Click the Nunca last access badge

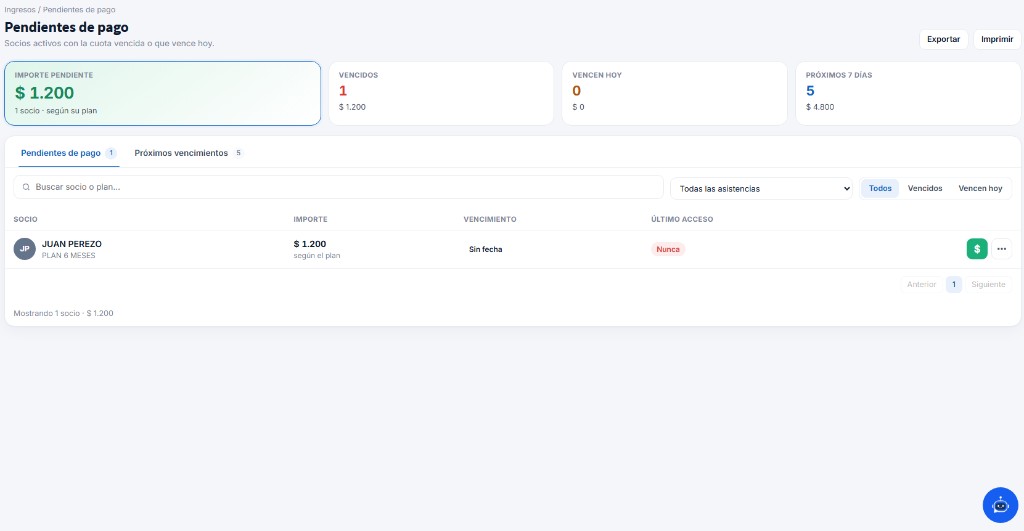pos(667,249)
